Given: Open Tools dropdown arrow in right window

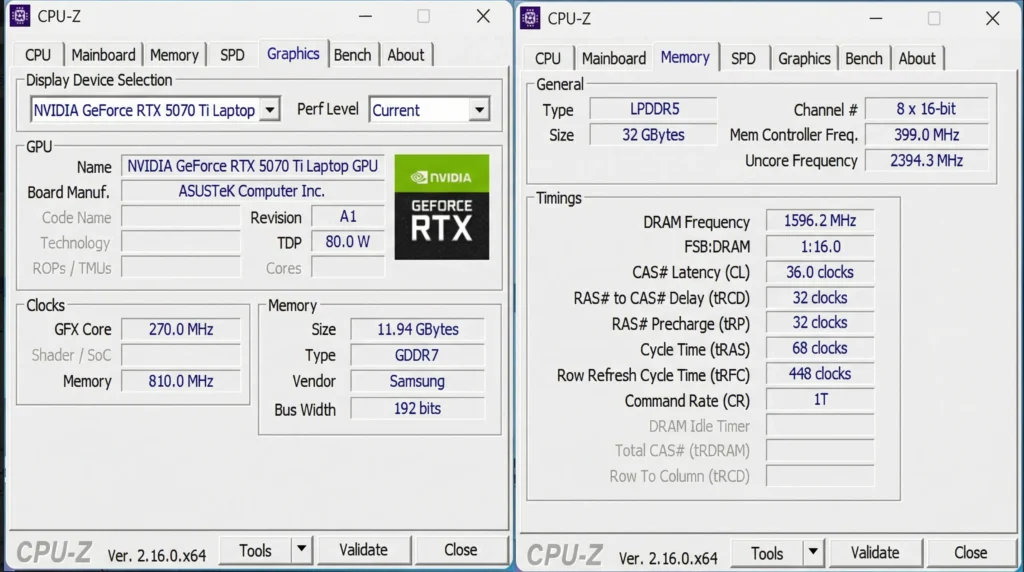Looking at the screenshot, I should click(813, 553).
